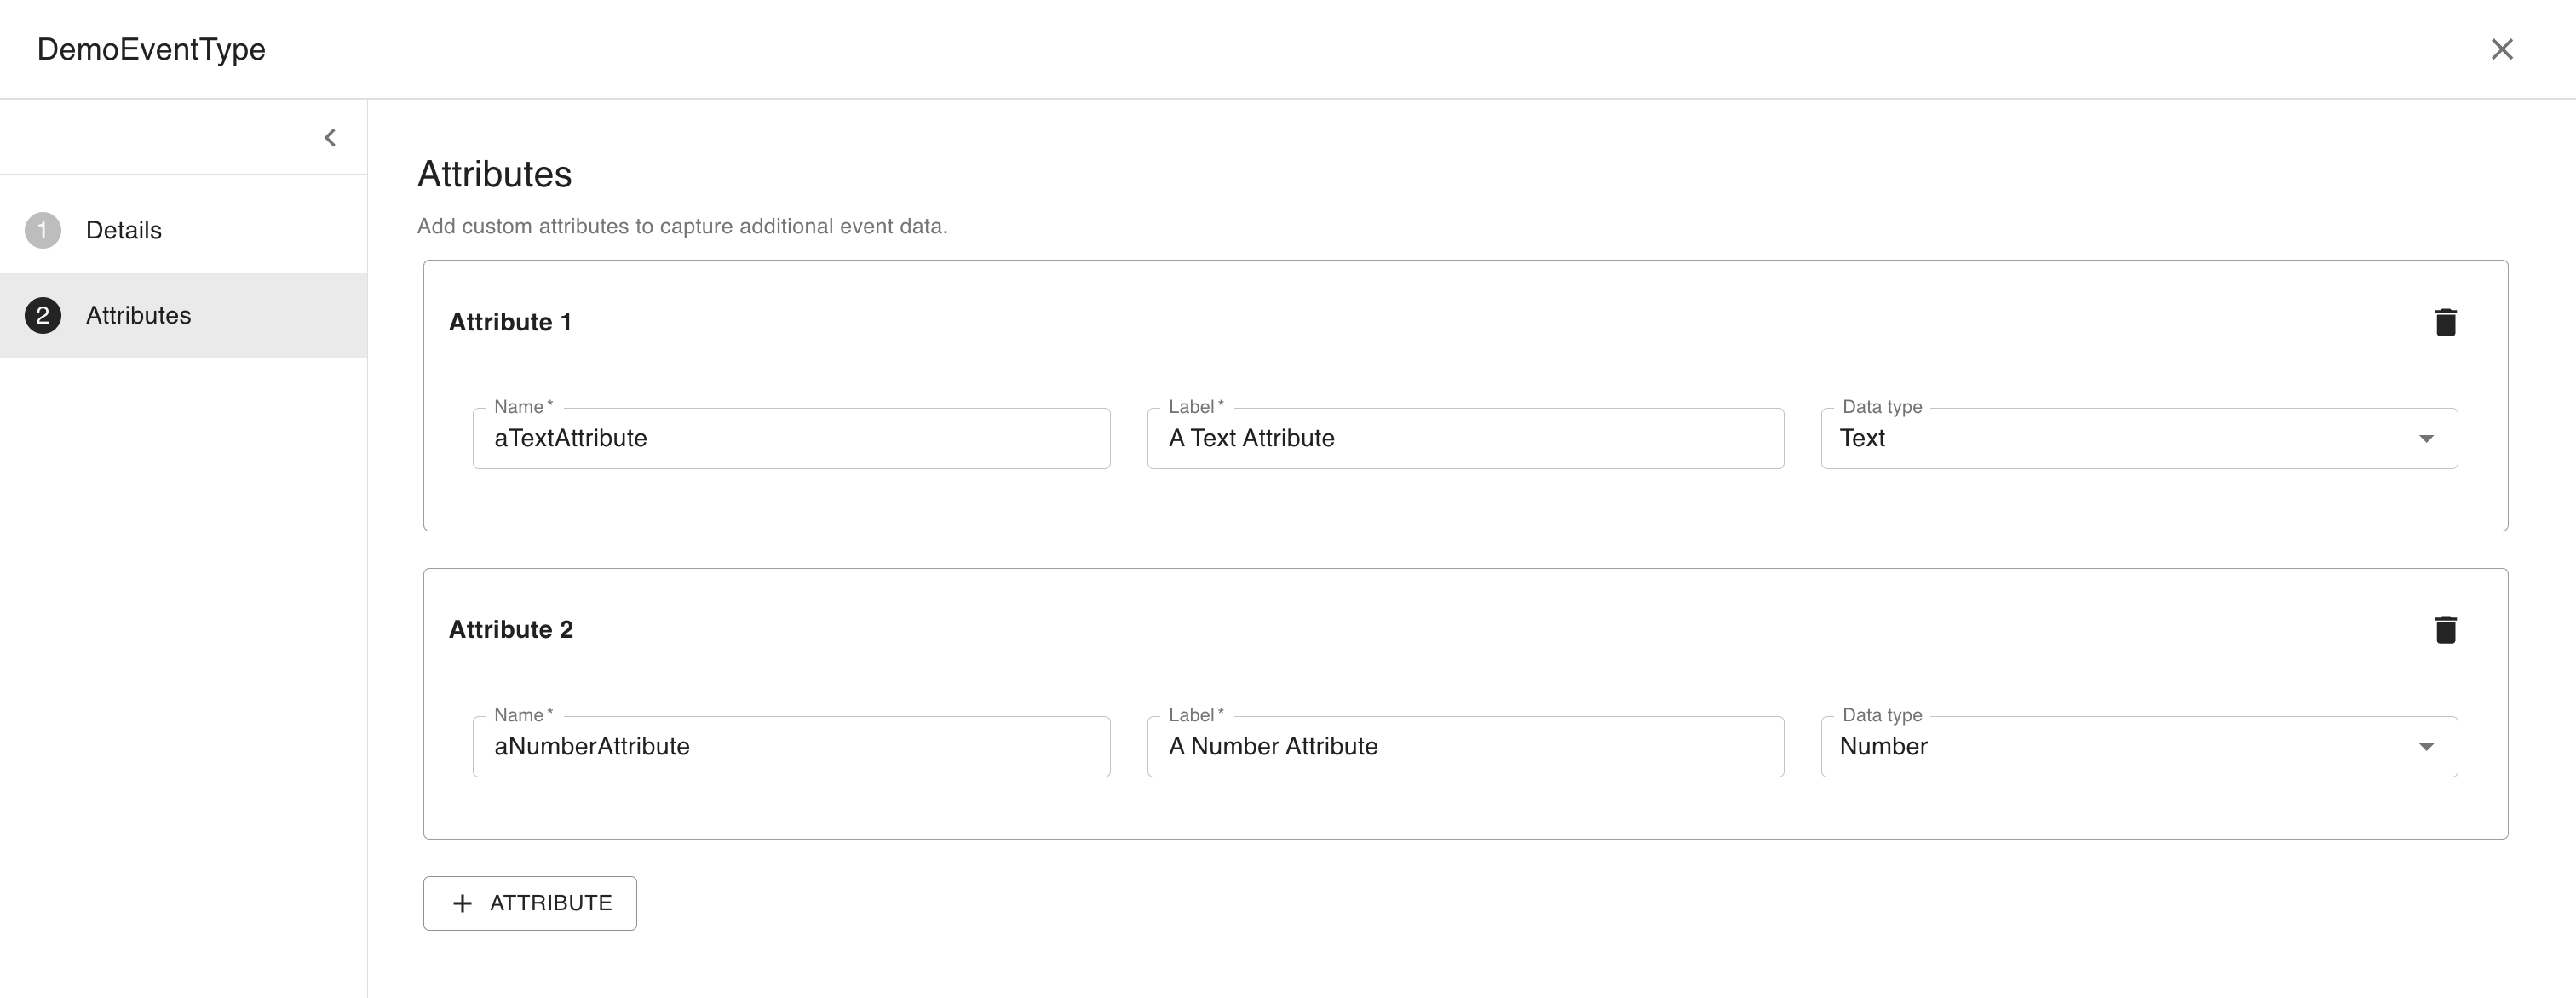2576x998 pixels.
Task: Click the step 1 circle icon
Action: click(x=43, y=230)
